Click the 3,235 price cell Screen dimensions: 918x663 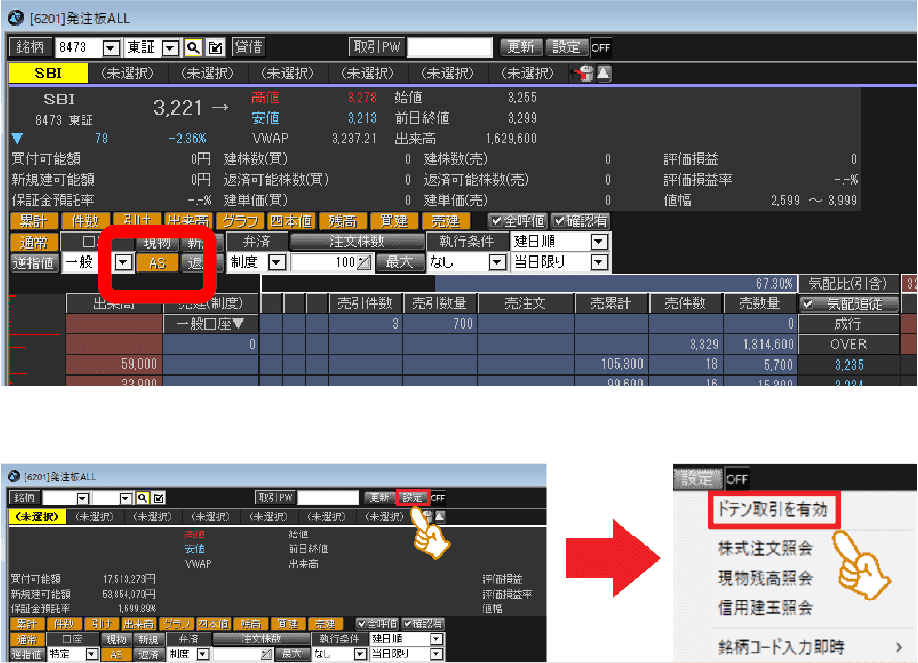(x=848, y=364)
